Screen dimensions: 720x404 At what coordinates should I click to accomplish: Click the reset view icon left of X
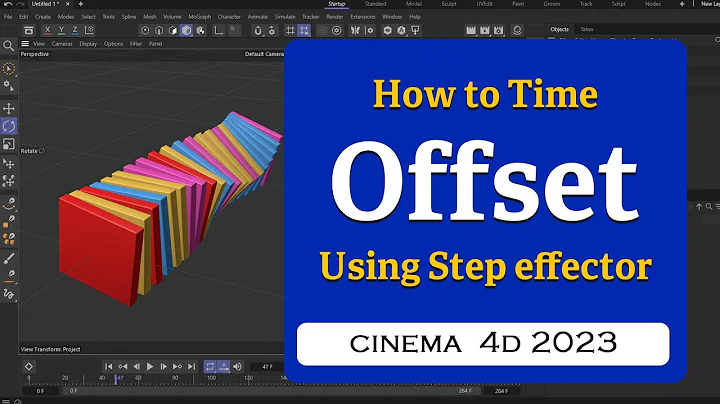(x=29, y=30)
